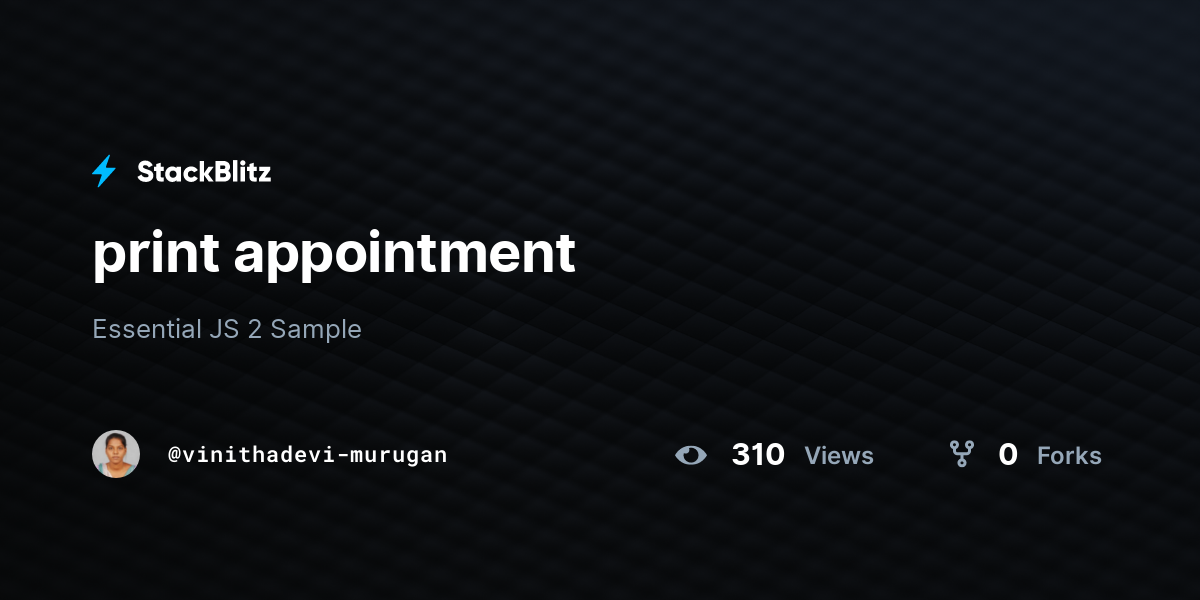Click the word "Sample" in the subtitle

pos(316,329)
